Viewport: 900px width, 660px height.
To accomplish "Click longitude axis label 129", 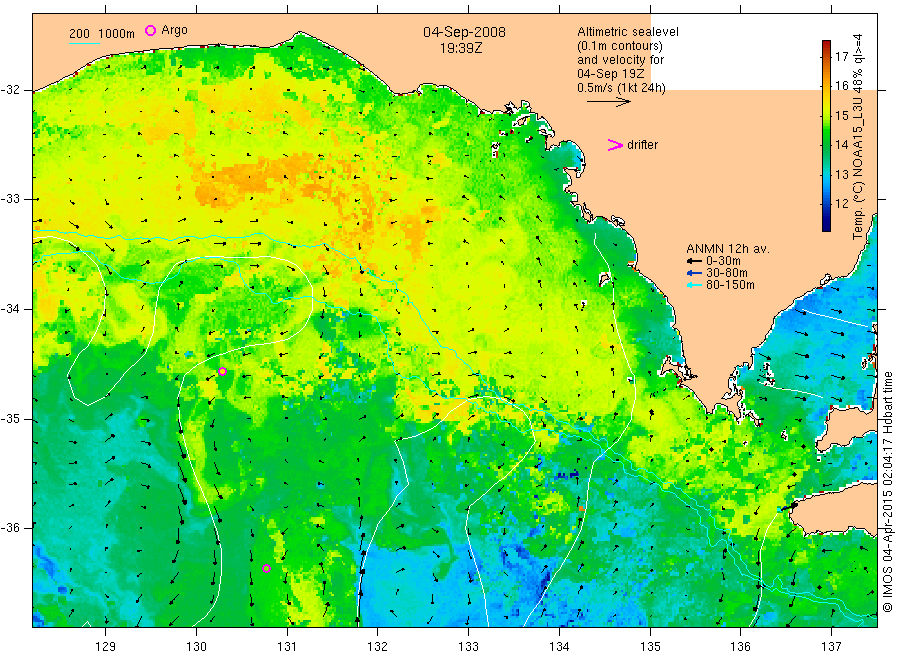I will [106, 647].
